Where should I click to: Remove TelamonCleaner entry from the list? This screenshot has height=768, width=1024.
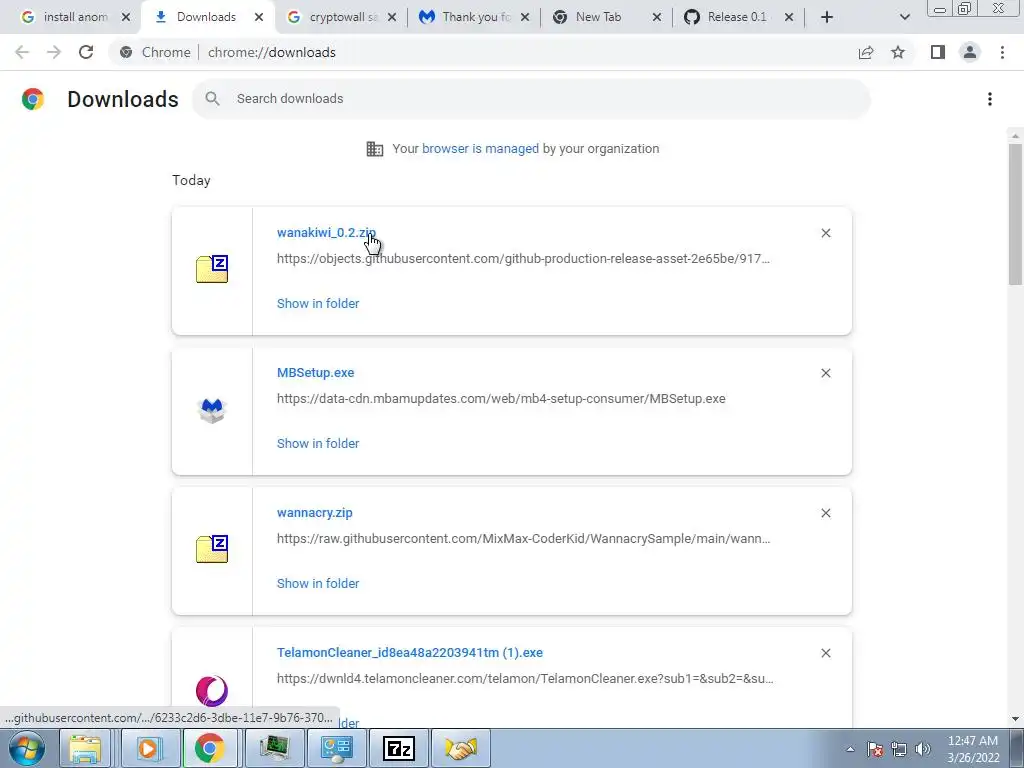pyautogui.click(x=825, y=653)
